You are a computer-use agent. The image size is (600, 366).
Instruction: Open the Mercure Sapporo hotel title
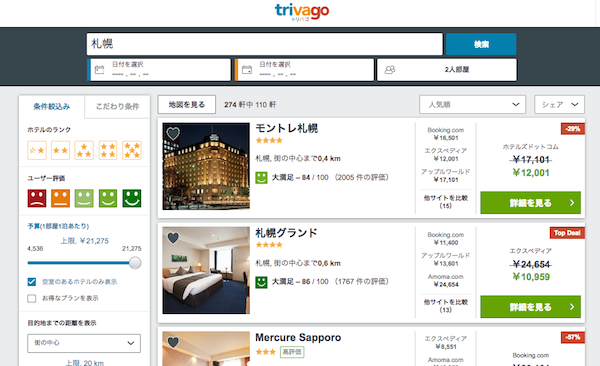coord(298,337)
